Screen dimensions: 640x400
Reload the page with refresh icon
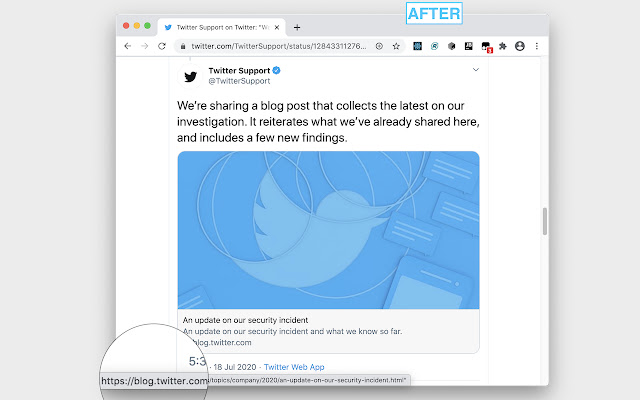(162, 46)
